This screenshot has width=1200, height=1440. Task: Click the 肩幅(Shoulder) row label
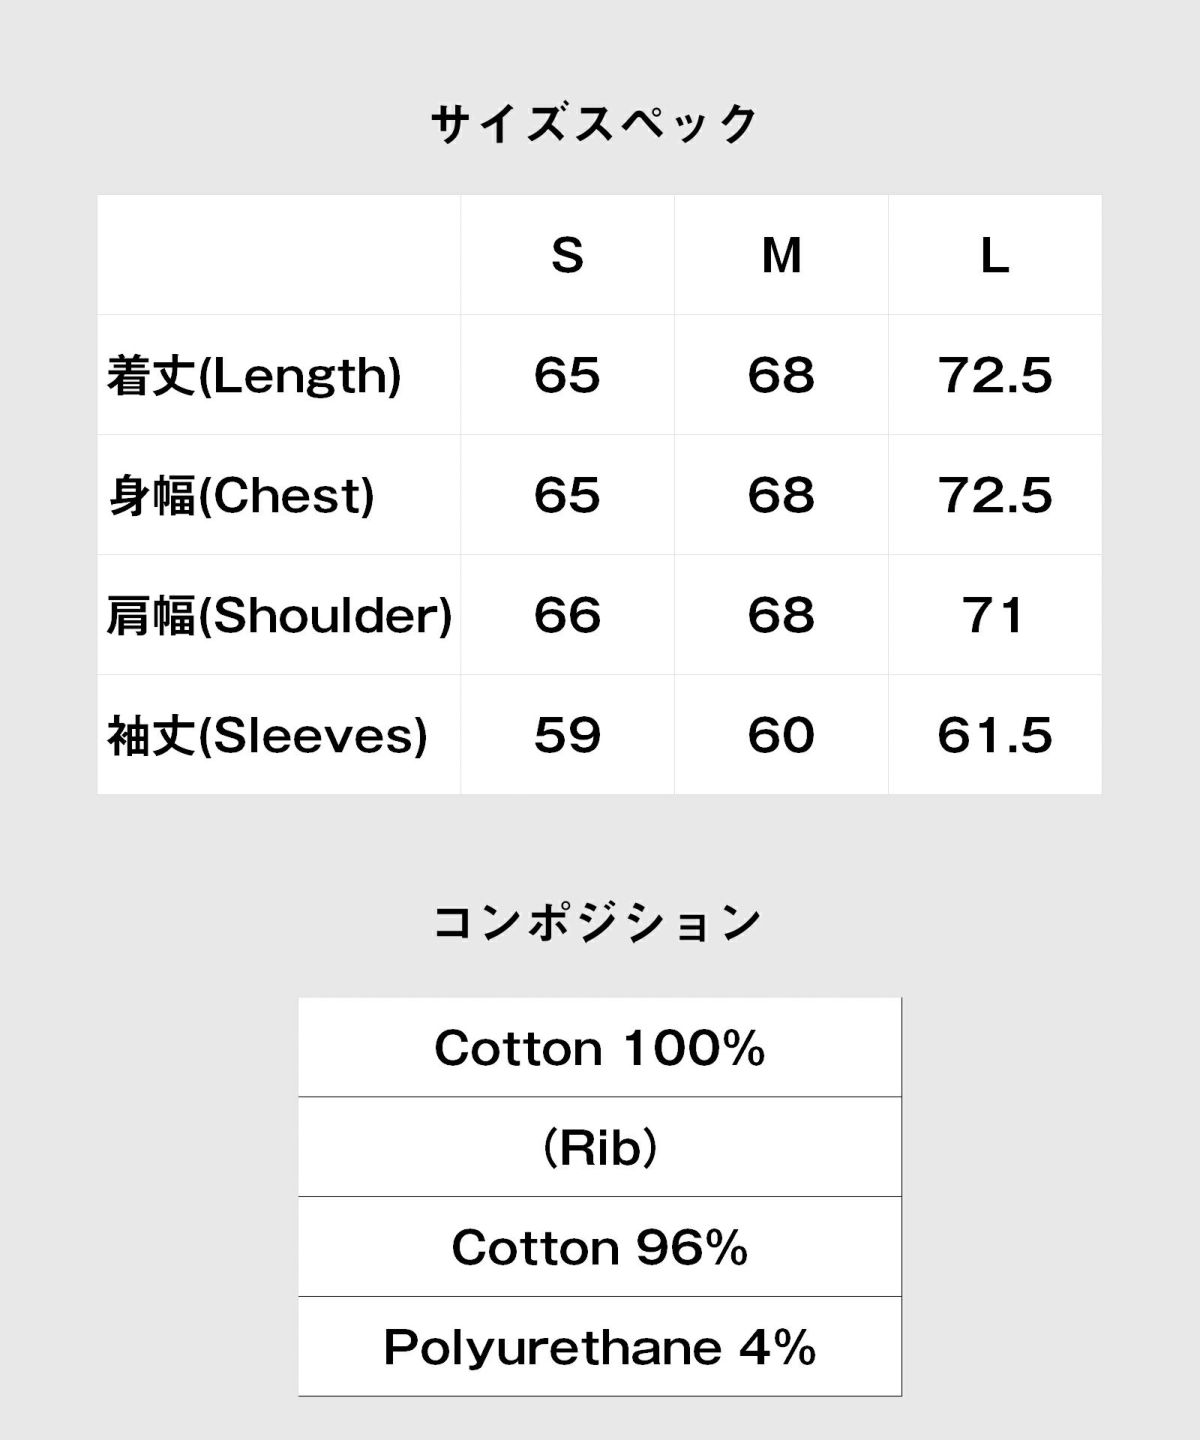click(279, 616)
